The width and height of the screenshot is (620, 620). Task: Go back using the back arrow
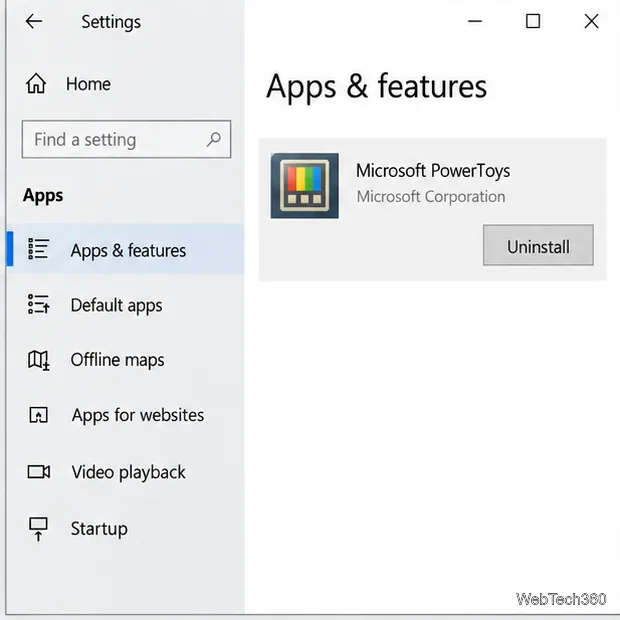click(34, 21)
